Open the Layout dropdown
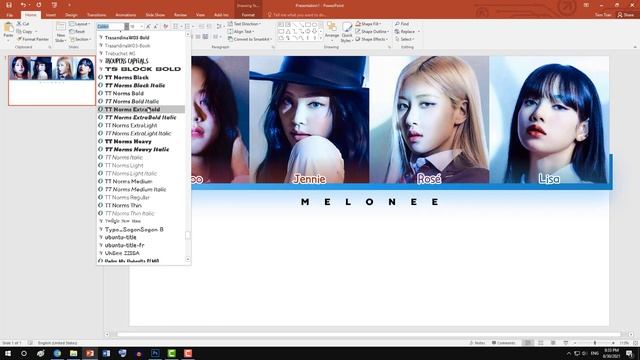Viewport: 640px width, 360px height. click(80, 24)
